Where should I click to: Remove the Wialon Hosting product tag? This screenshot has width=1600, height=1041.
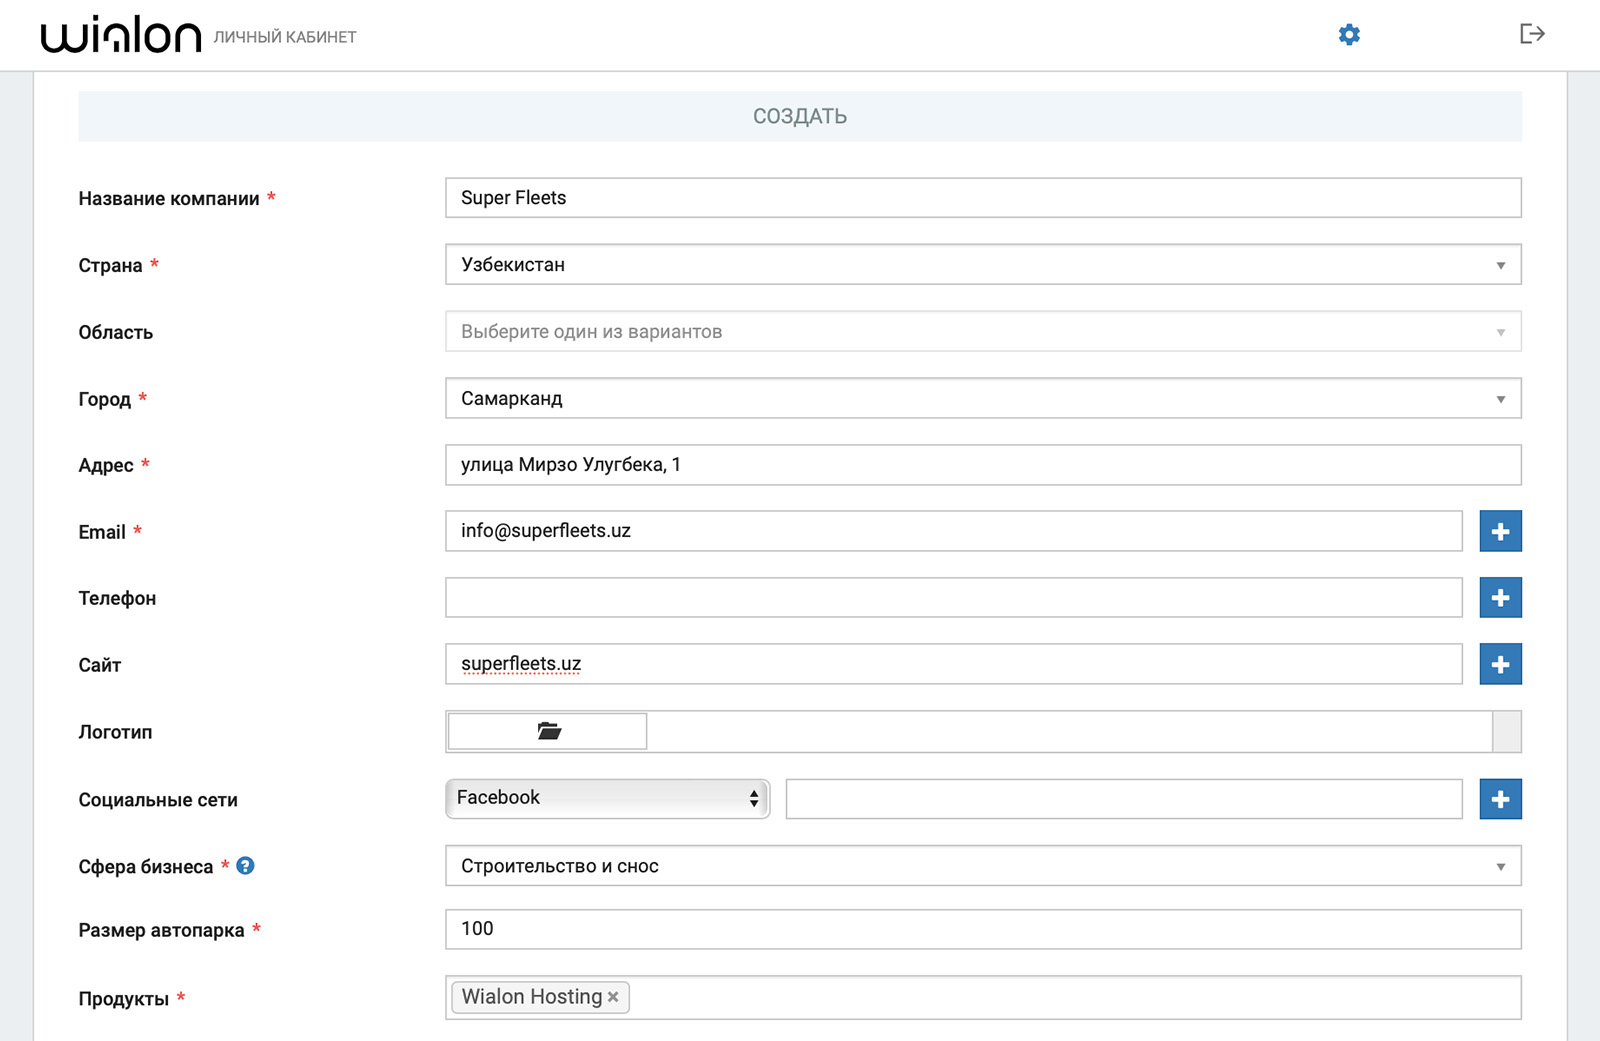click(613, 997)
